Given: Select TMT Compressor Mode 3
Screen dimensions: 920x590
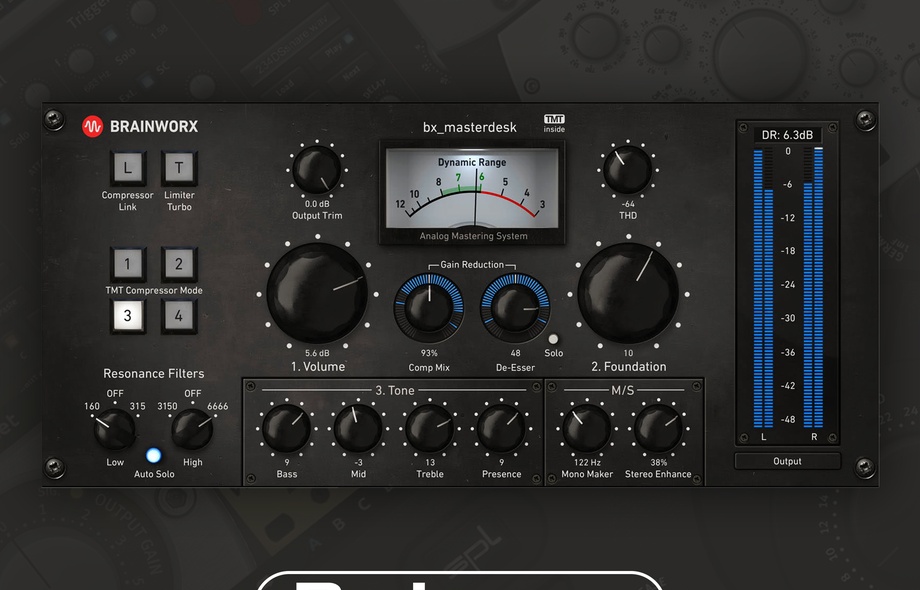Looking at the screenshot, I should click(x=128, y=316).
